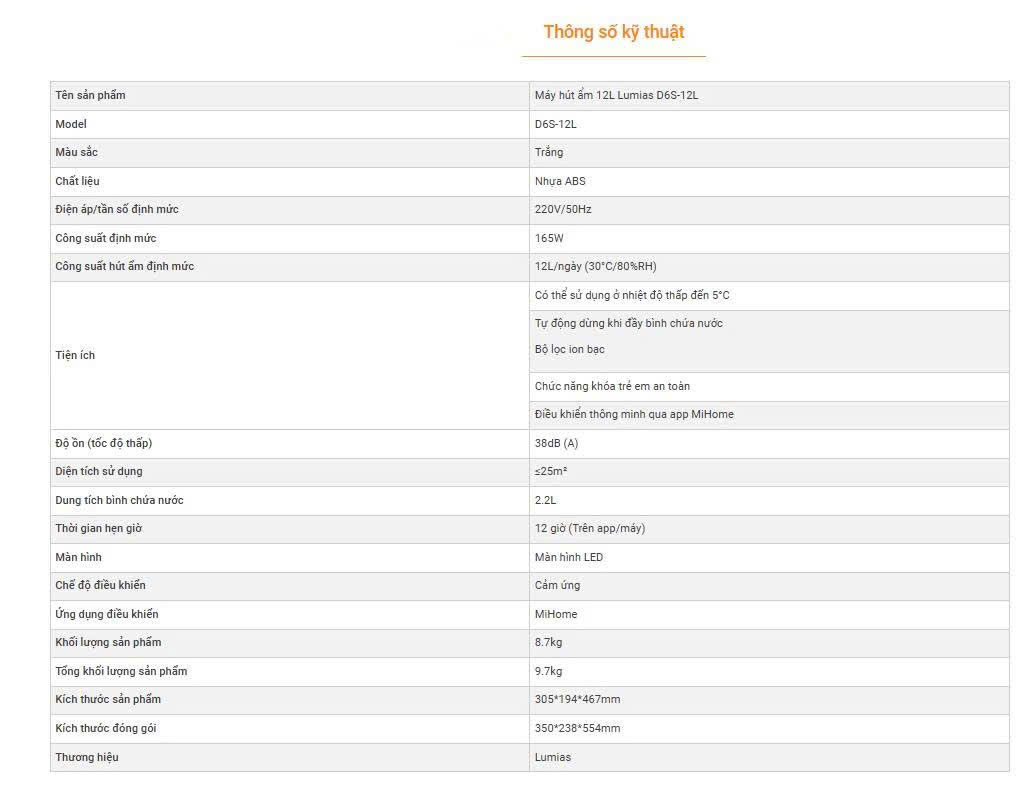Image resolution: width=1032 pixels, height=789 pixels.
Task: Click the 350*238*554mm packaging dimensions
Action: click(x=577, y=729)
